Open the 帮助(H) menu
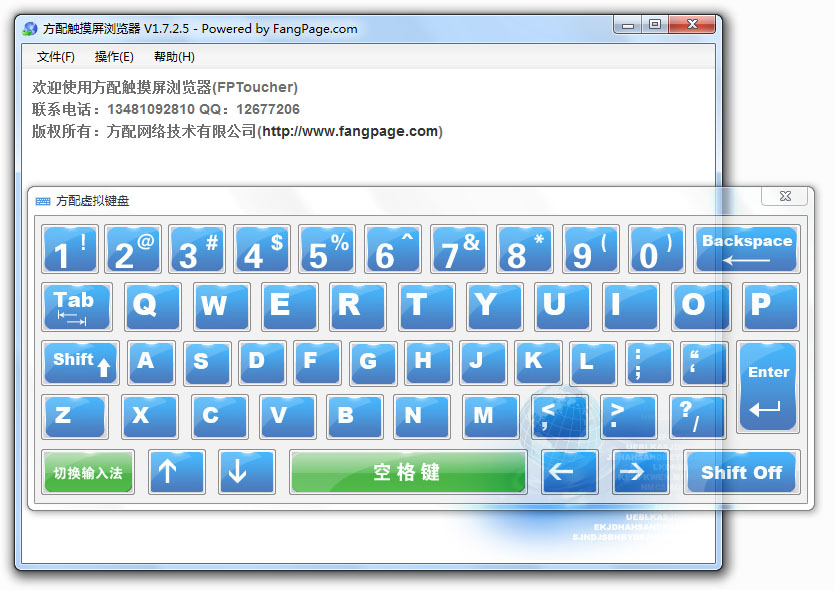The height and width of the screenshot is (590, 834). (174, 56)
